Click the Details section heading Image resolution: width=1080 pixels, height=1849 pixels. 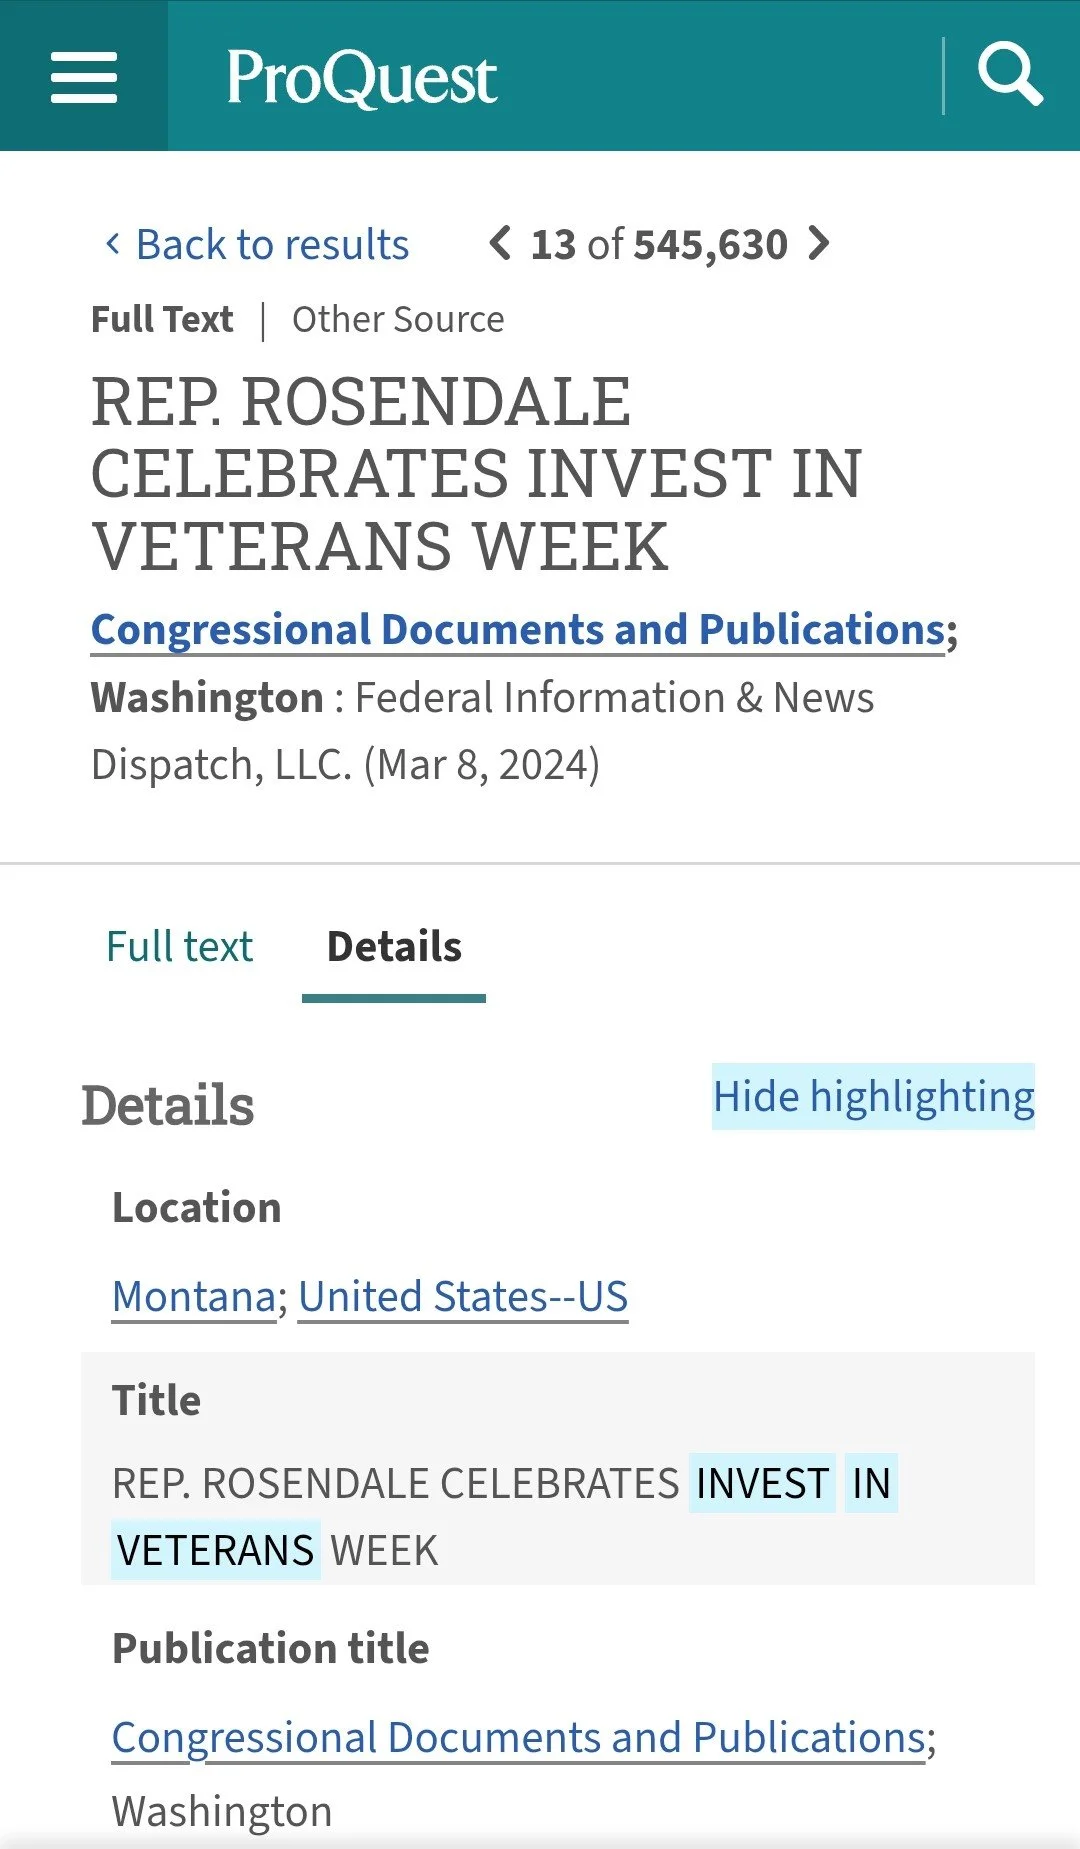[168, 1106]
